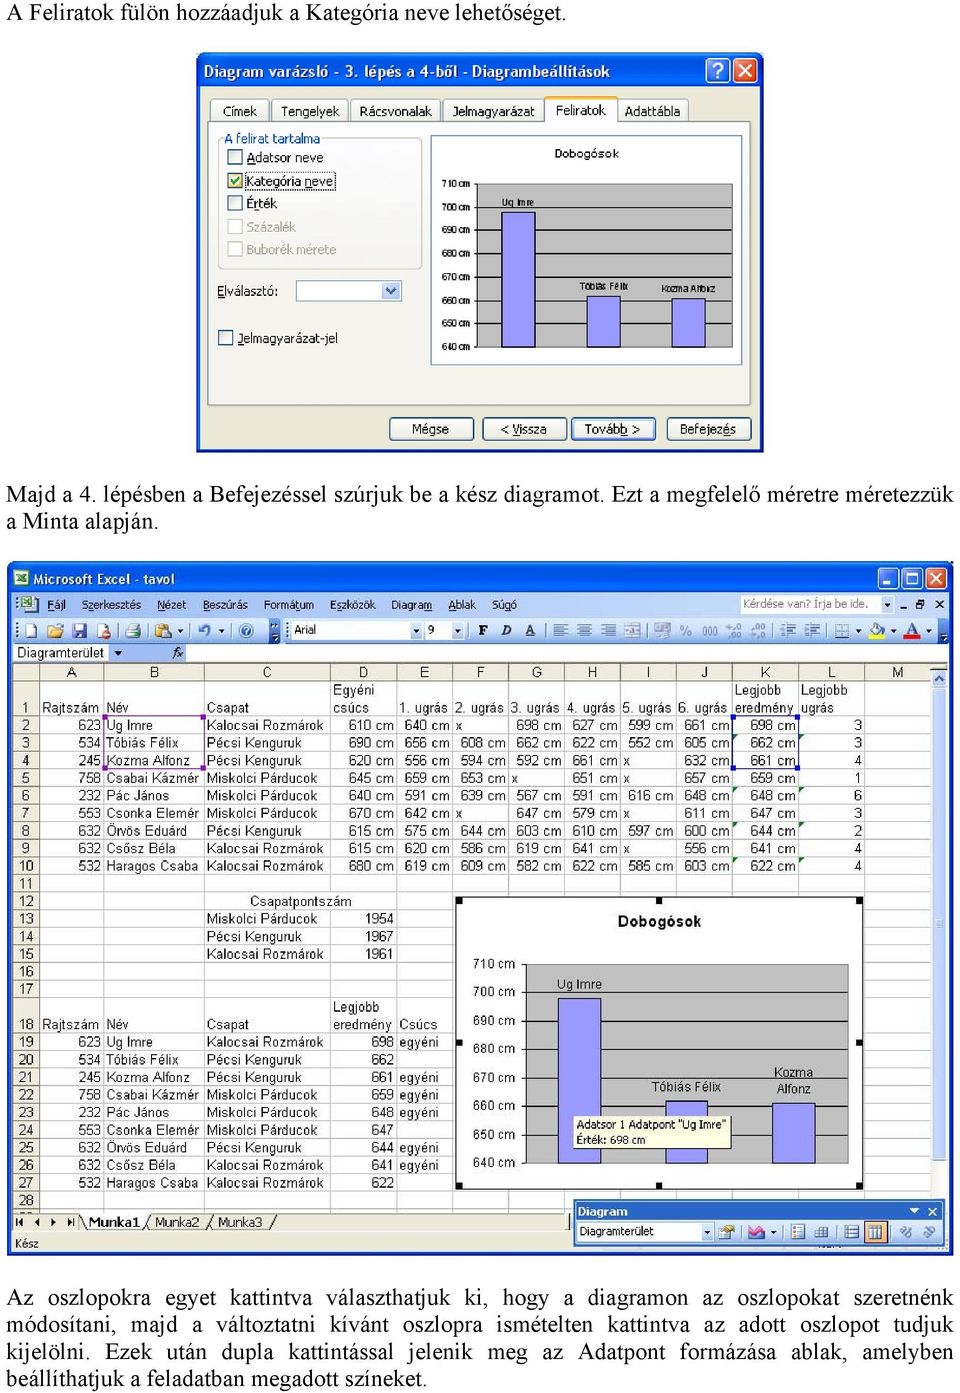This screenshot has width=960, height=1393.
Task: Select the Munka2 sheet tab
Action: pyautogui.click(x=177, y=1222)
